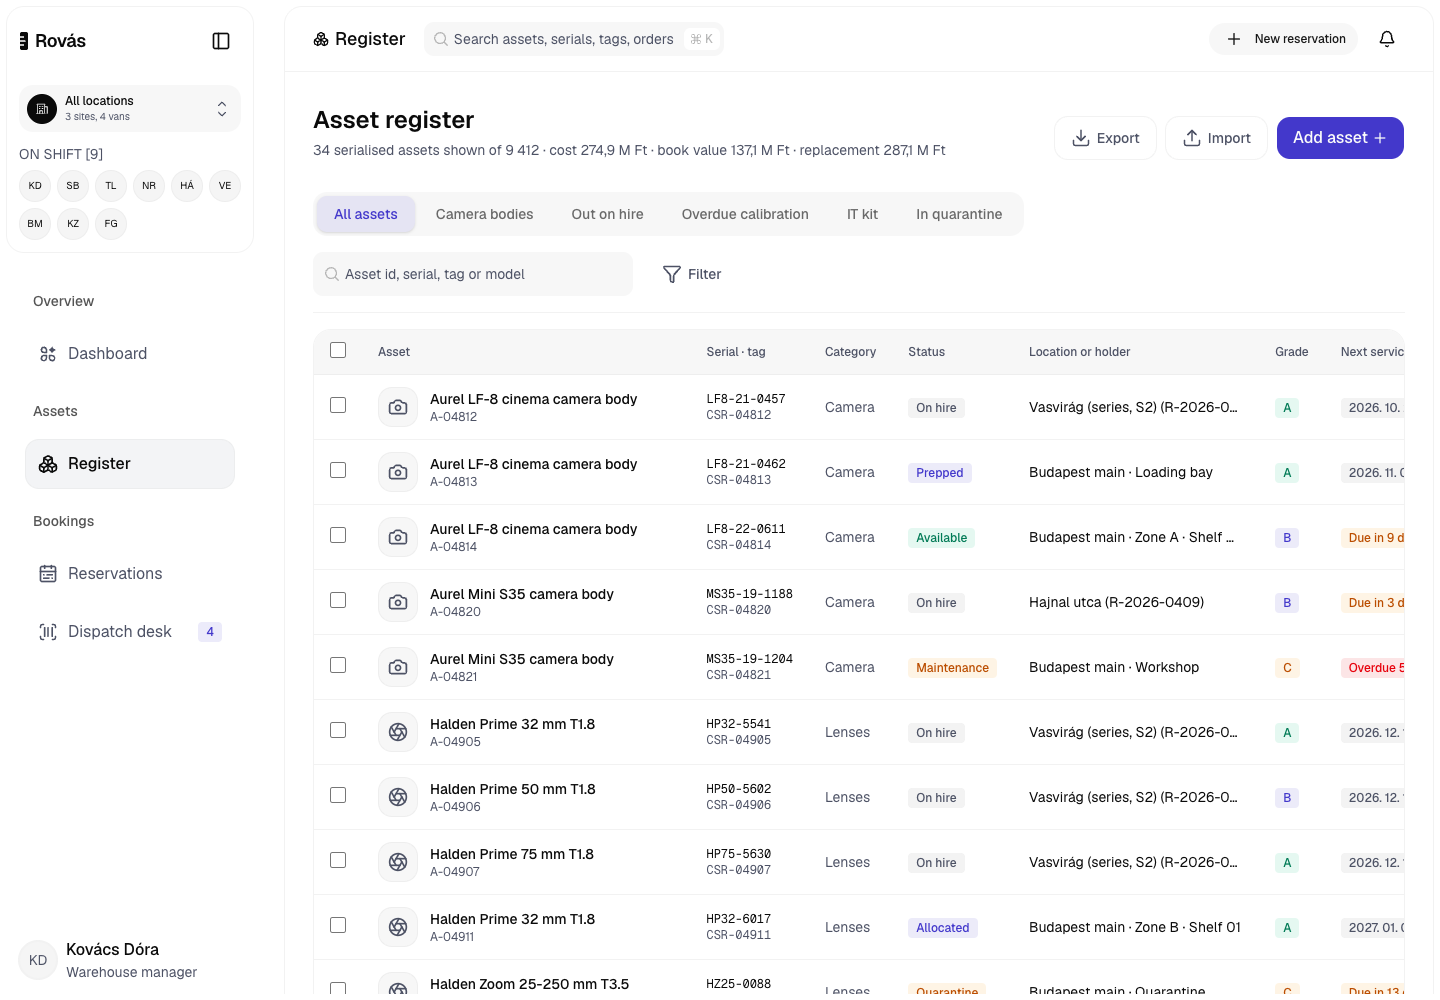Click Maintenance status badge for A-04821
The image size is (1440, 1000).
pyautogui.click(x=952, y=668)
